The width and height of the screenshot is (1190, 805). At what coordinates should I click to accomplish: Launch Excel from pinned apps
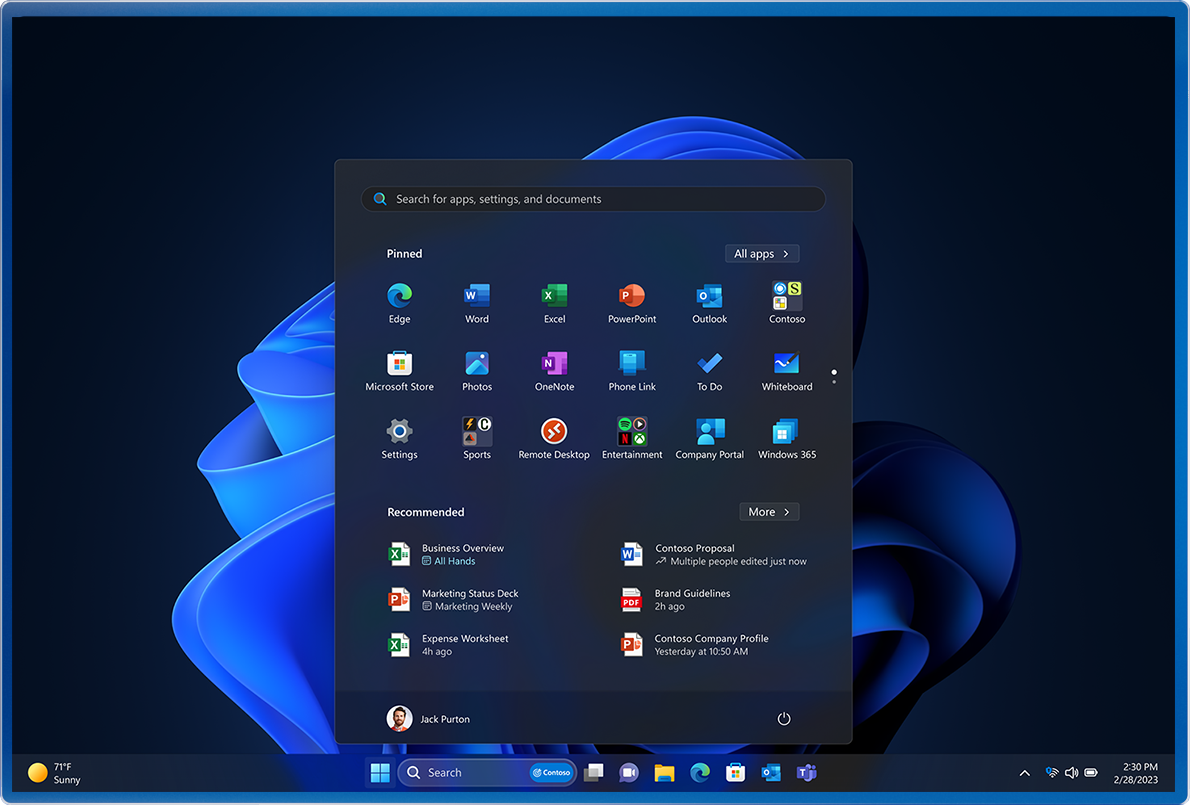[554, 296]
